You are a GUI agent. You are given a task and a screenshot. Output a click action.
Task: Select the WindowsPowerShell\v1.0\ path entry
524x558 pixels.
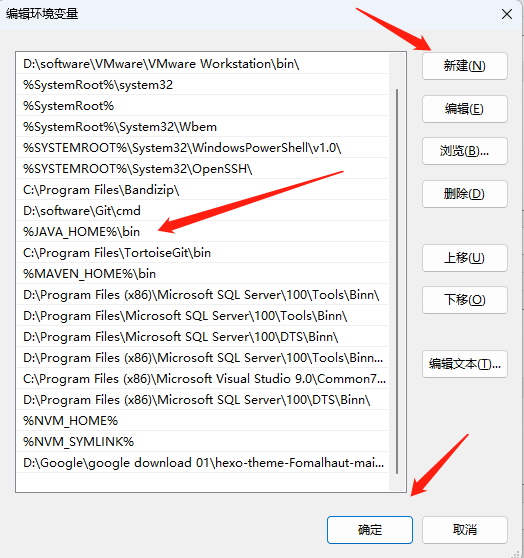click(x=203, y=148)
